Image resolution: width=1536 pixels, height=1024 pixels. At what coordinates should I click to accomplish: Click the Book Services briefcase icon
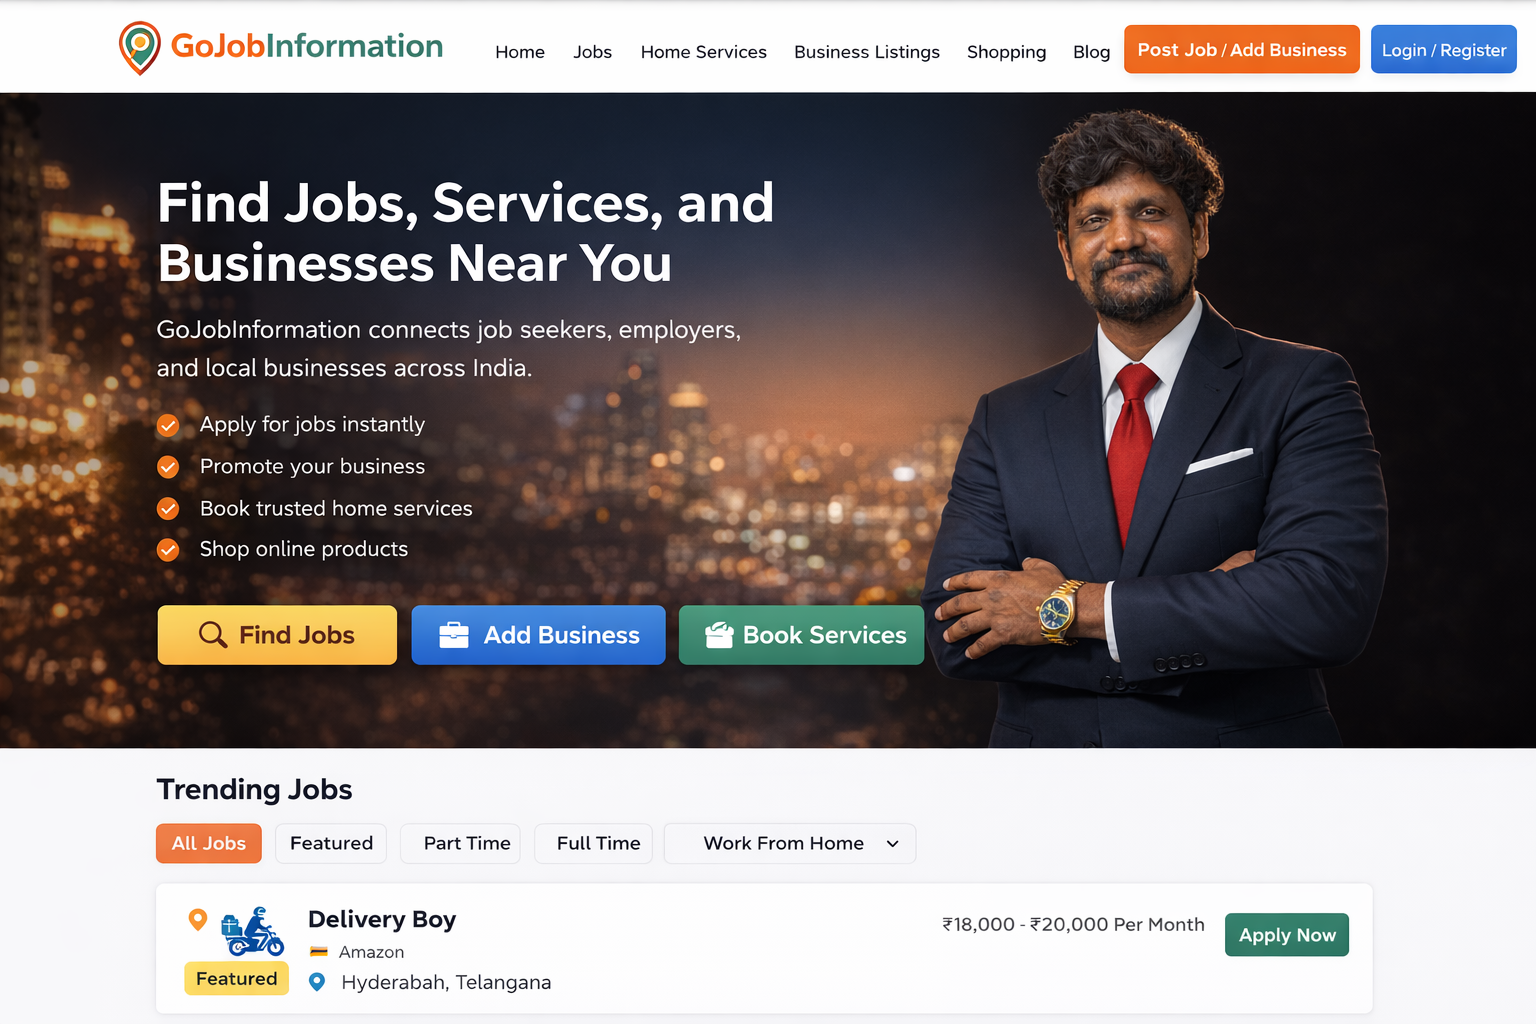point(719,635)
